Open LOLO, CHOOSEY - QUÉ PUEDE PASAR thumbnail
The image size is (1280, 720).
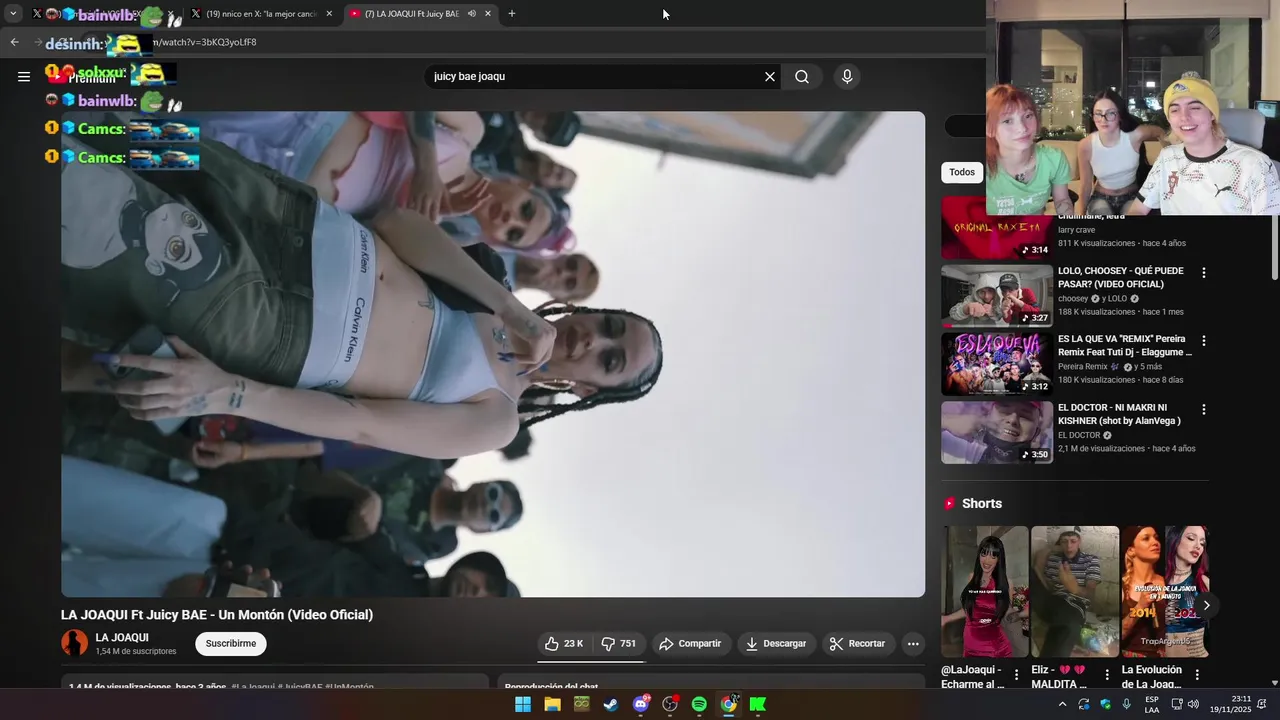pos(997,295)
